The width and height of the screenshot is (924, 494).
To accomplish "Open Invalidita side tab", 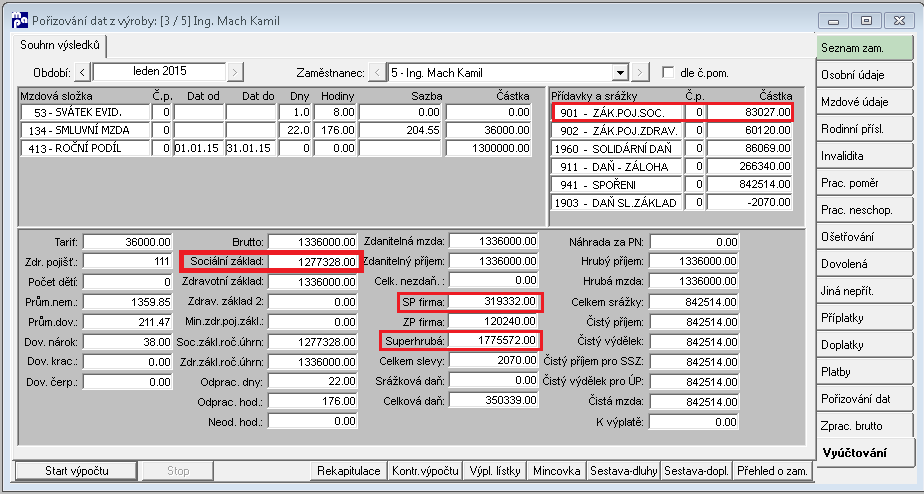I will click(864, 156).
